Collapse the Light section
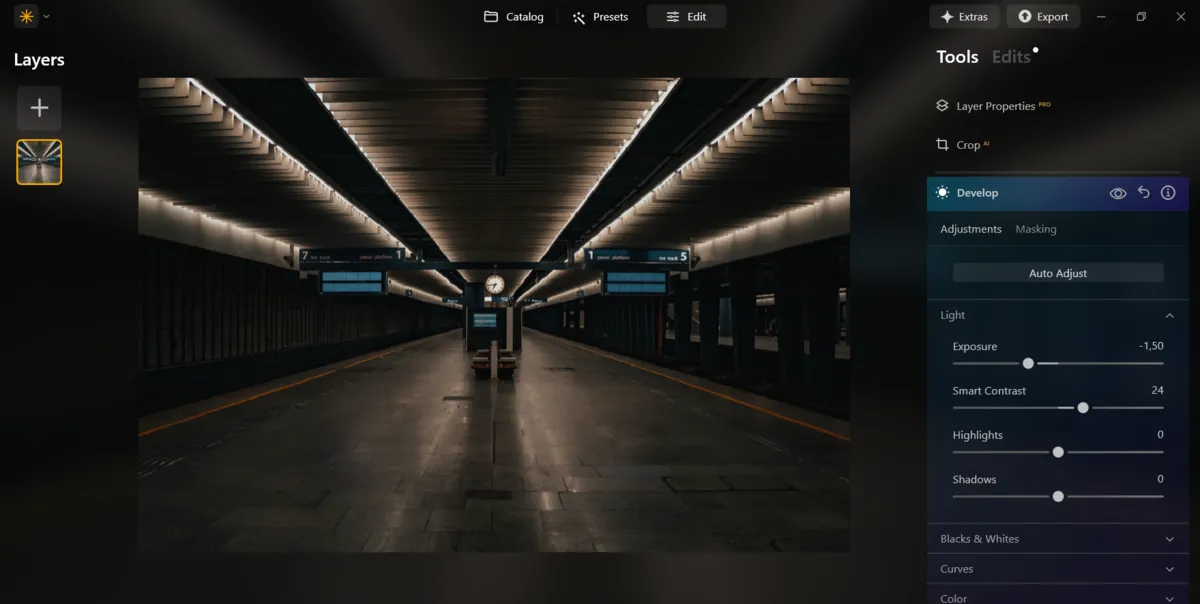Viewport: 1200px width, 604px height. (1168, 315)
